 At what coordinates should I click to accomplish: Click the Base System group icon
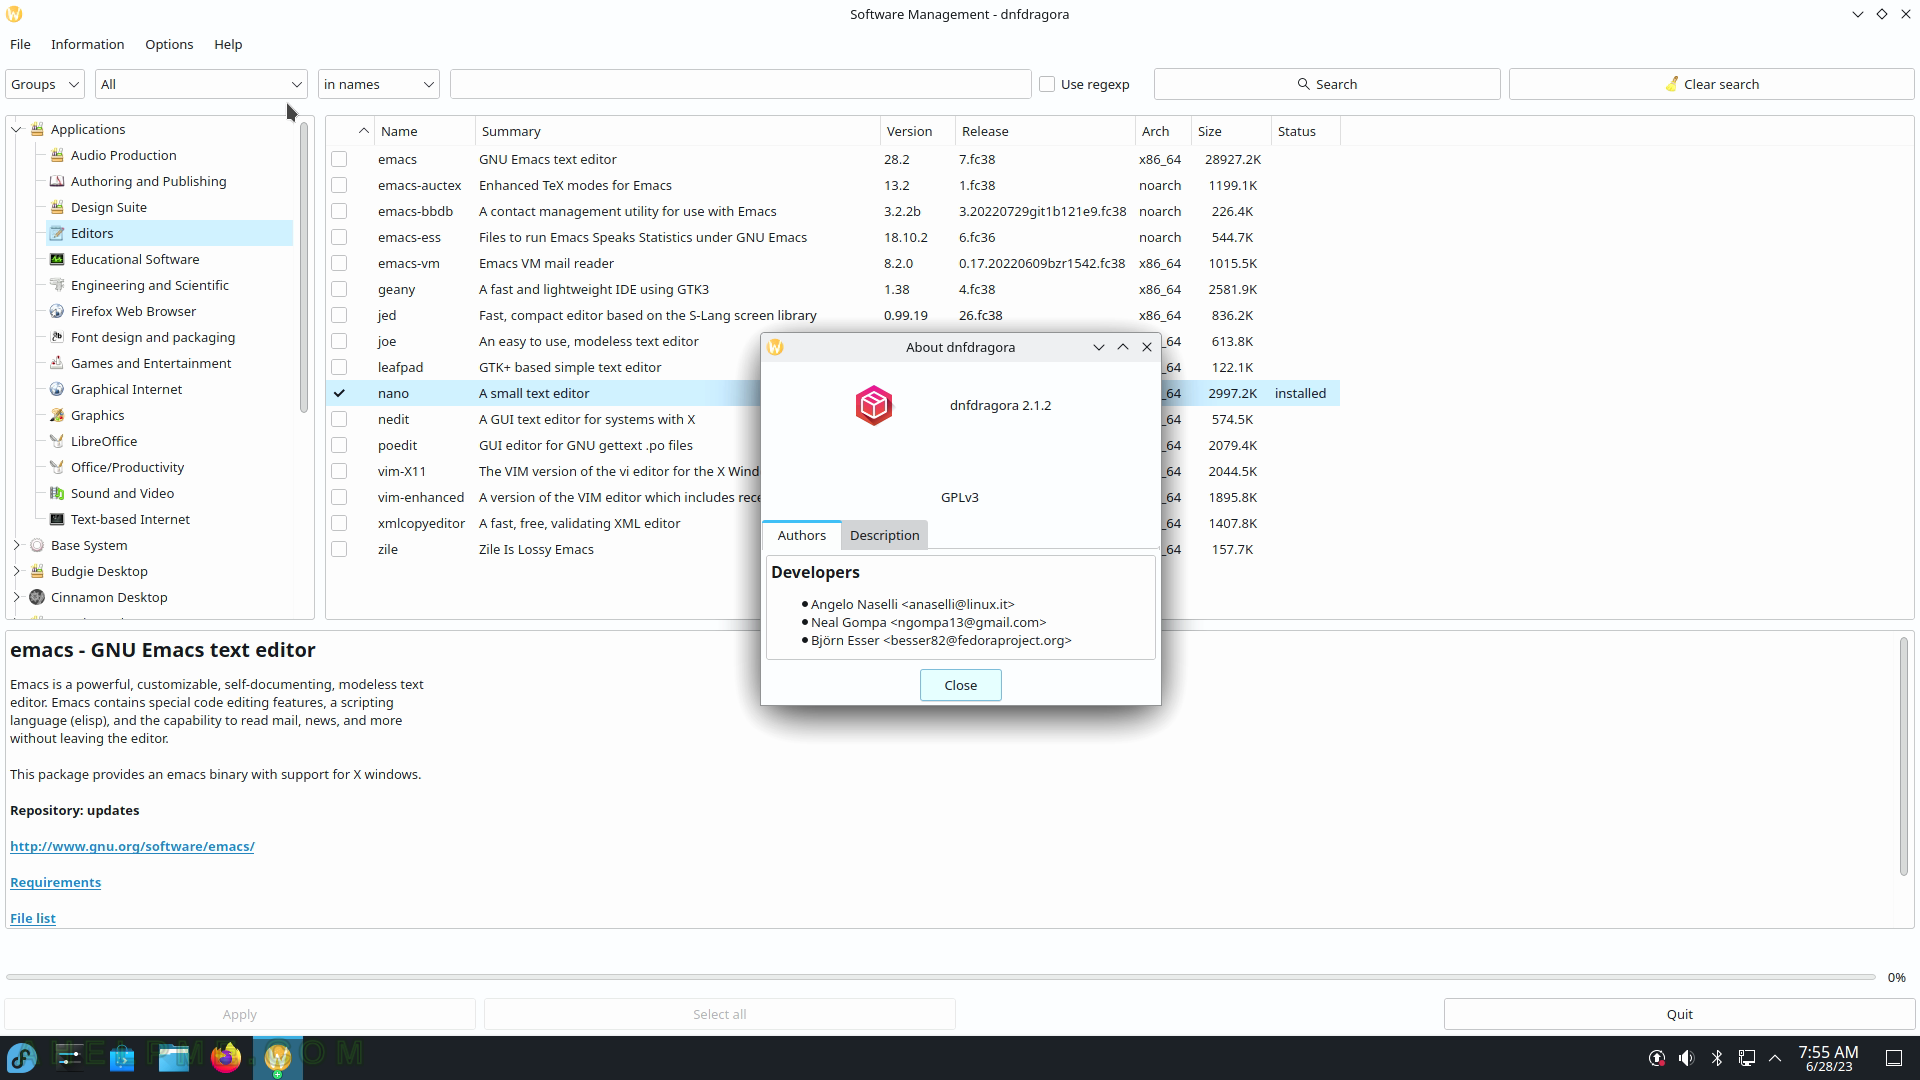(x=37, y=545)
